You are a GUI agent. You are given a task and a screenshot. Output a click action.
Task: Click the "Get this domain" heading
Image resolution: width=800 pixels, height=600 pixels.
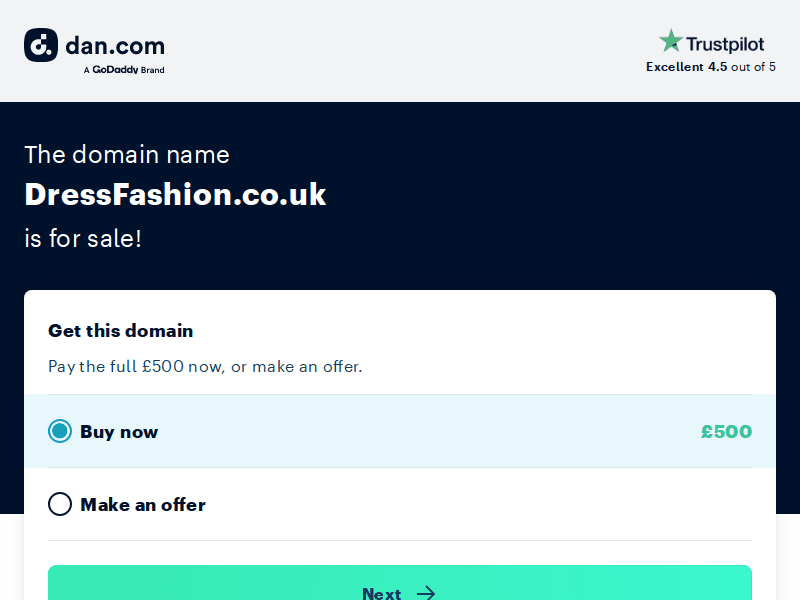tap(121, 331)
